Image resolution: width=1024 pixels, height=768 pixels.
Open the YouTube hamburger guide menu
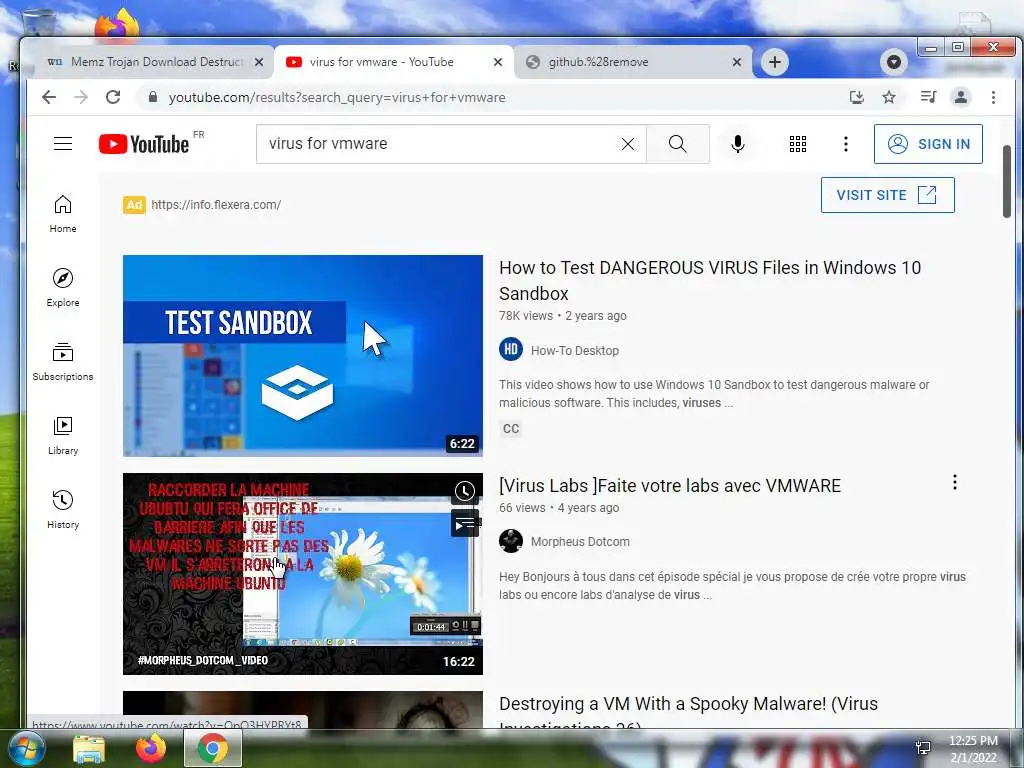tap(63, 144)
